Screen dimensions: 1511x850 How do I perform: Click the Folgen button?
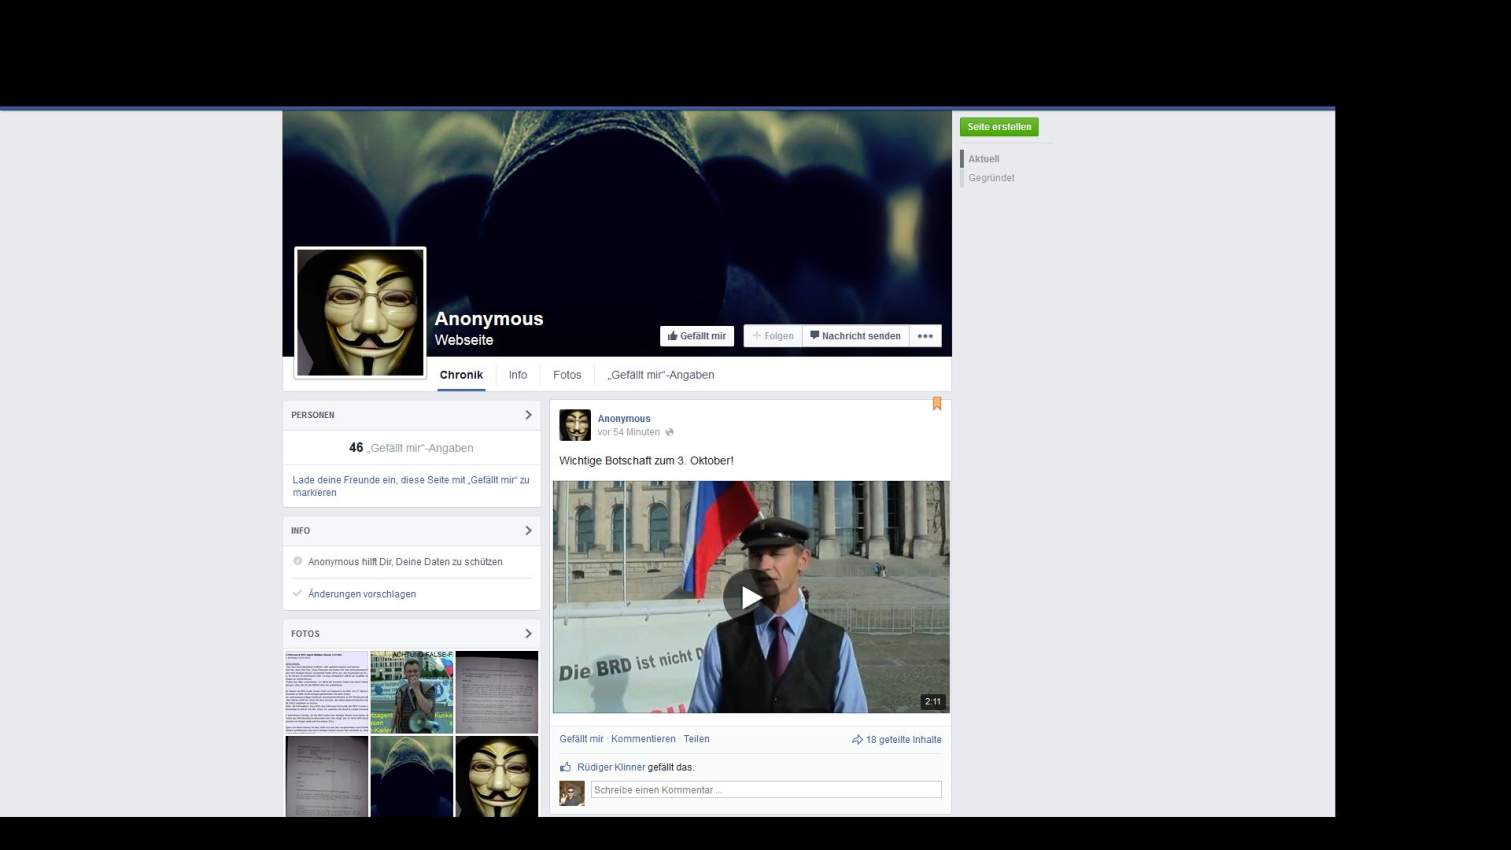coord(773,336)
